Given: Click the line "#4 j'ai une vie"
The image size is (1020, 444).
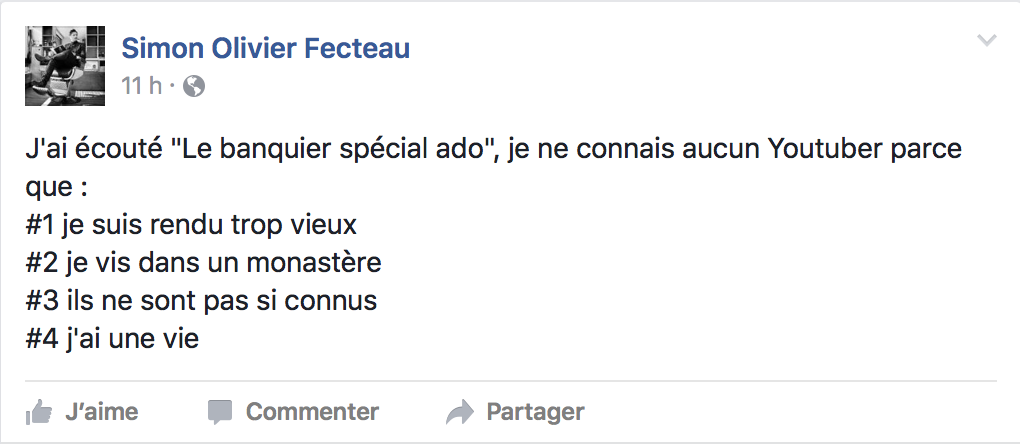Looking at the screenshot, I should click(113, 339).
